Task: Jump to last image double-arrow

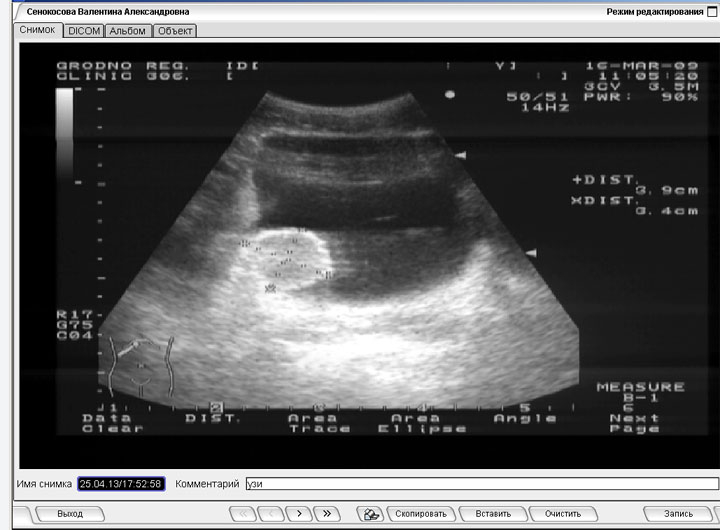Action: [x=327, y=513]
